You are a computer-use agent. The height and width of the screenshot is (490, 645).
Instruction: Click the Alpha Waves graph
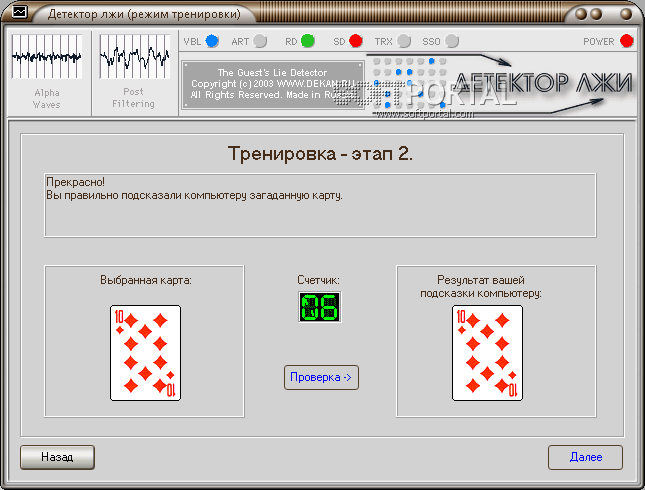(46, 56)
